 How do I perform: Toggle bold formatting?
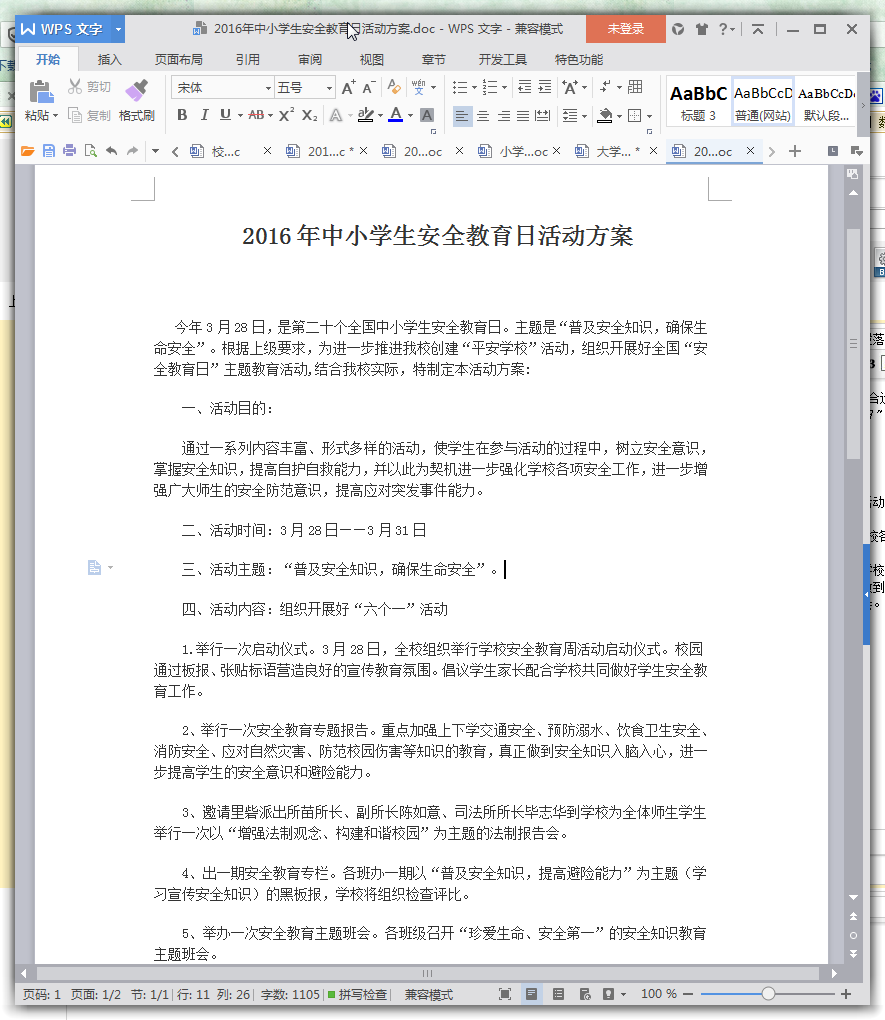tap(182, 116)
